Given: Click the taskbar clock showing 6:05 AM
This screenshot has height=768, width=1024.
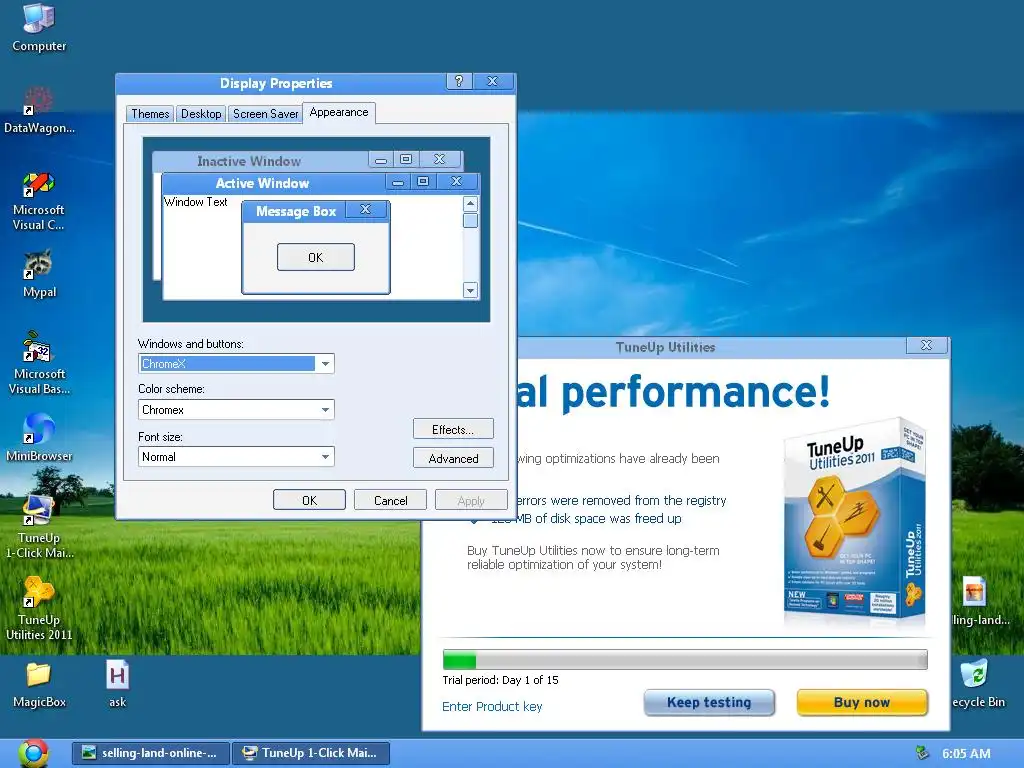Looking at the screenshot, I should [966, 754].
